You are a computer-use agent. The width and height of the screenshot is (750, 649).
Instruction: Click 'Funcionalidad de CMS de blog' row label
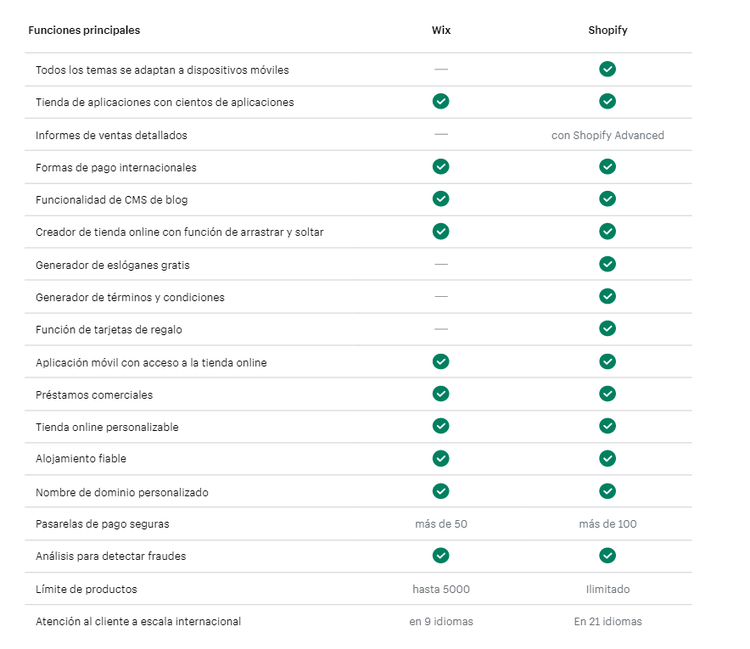pos(111,200)
